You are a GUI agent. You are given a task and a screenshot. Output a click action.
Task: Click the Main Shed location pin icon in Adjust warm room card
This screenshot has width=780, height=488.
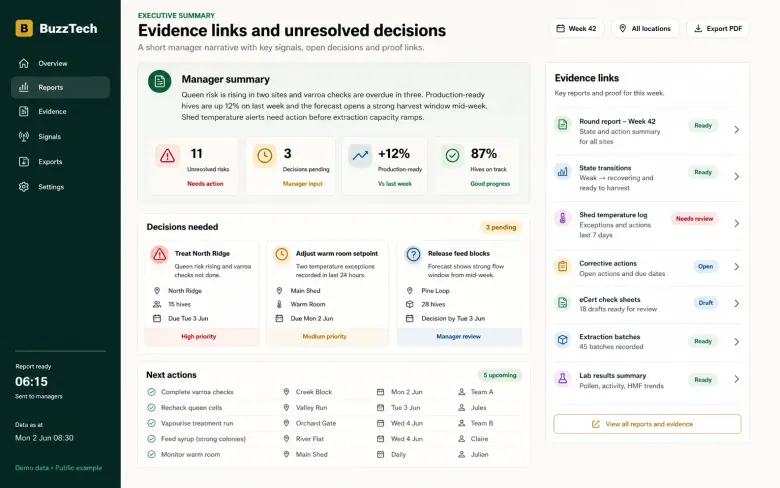279,291
